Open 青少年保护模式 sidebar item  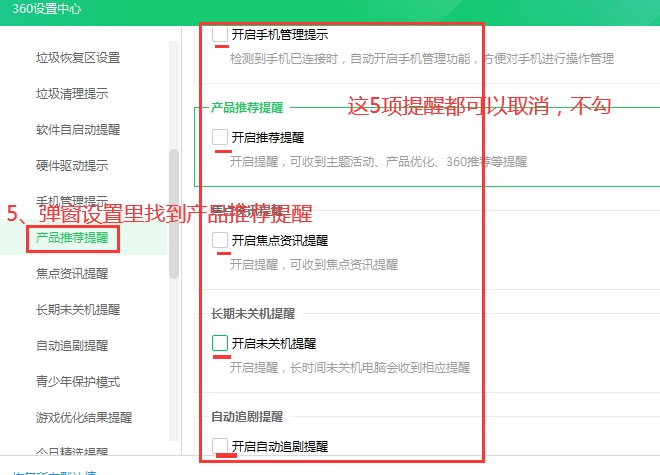click(x=78, y=382)
